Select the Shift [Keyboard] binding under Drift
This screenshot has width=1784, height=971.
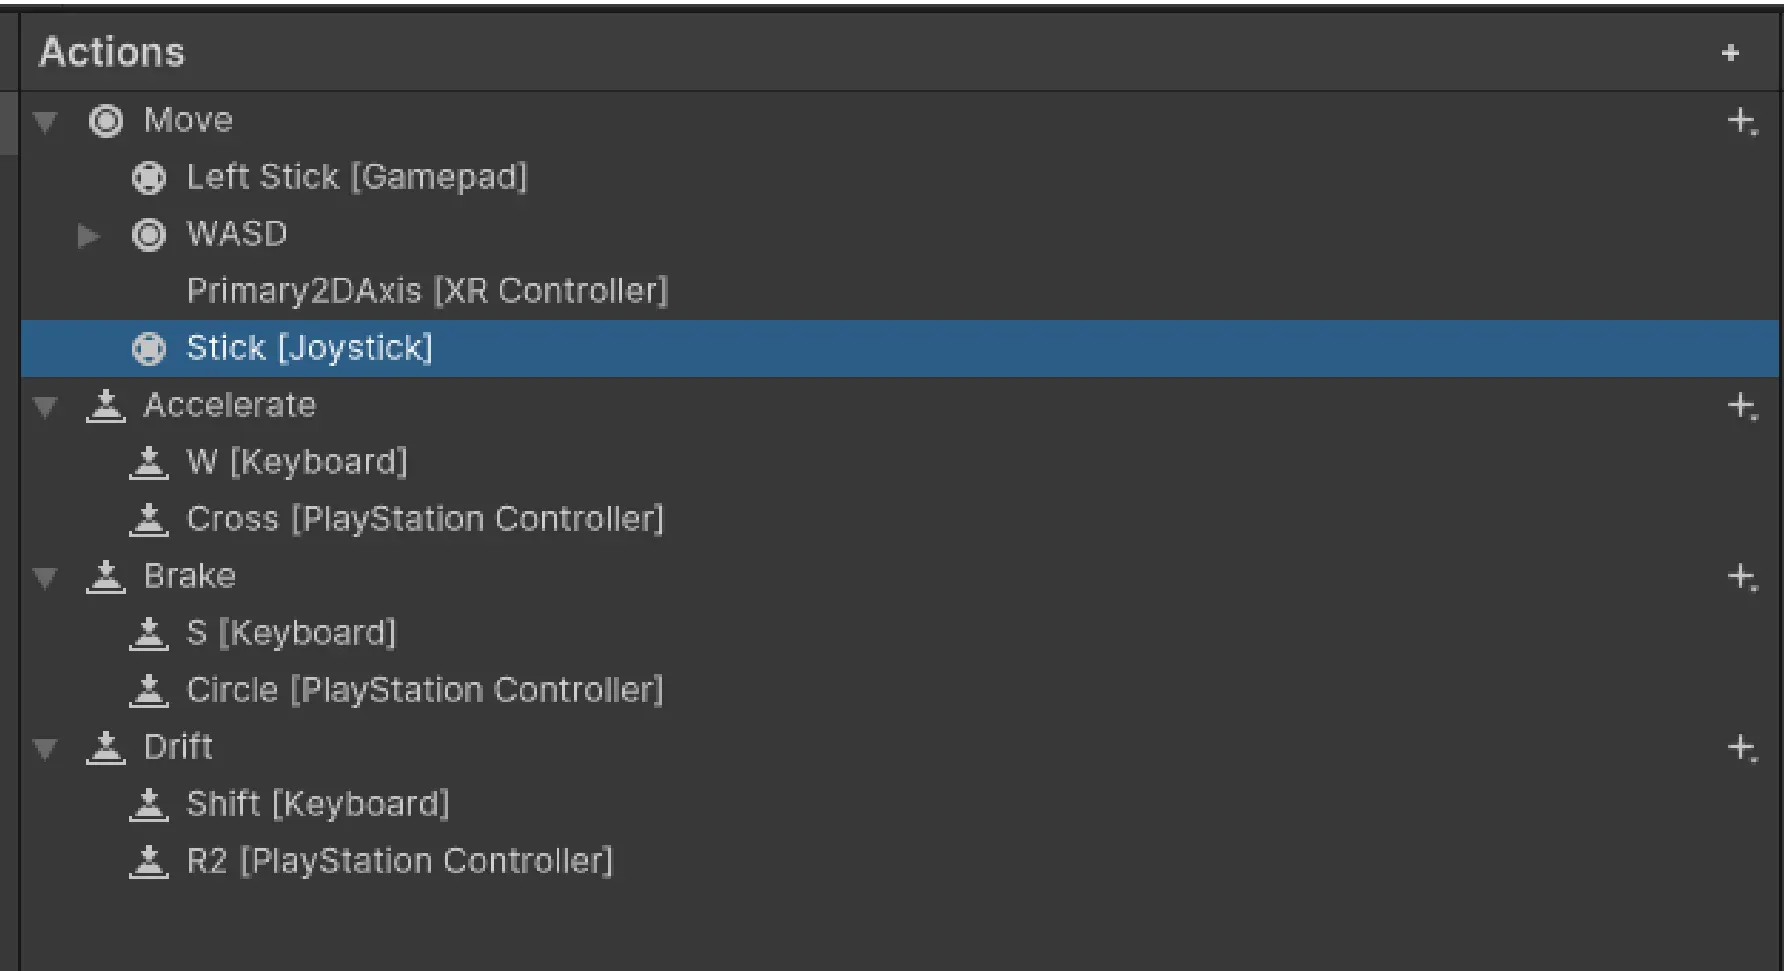[316, 803]
